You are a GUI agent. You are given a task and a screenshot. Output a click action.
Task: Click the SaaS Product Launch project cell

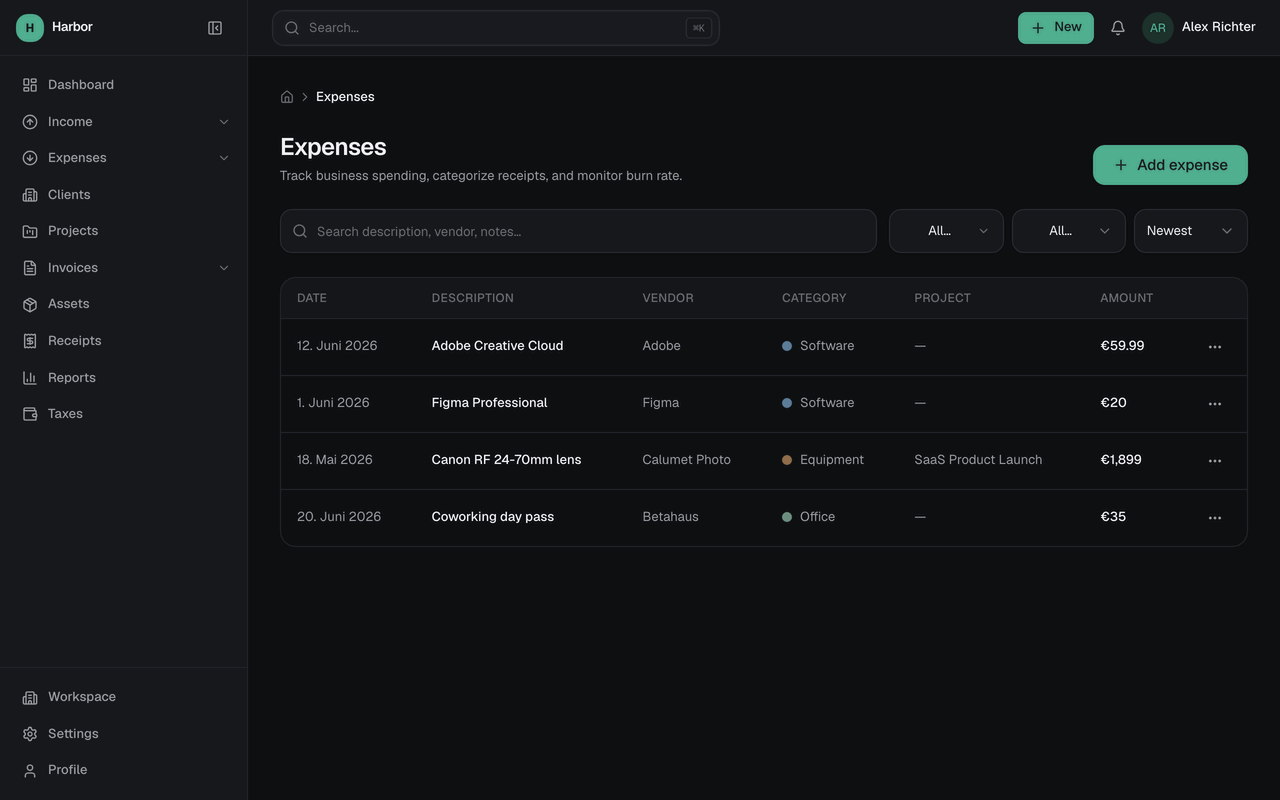pos(978,460)
